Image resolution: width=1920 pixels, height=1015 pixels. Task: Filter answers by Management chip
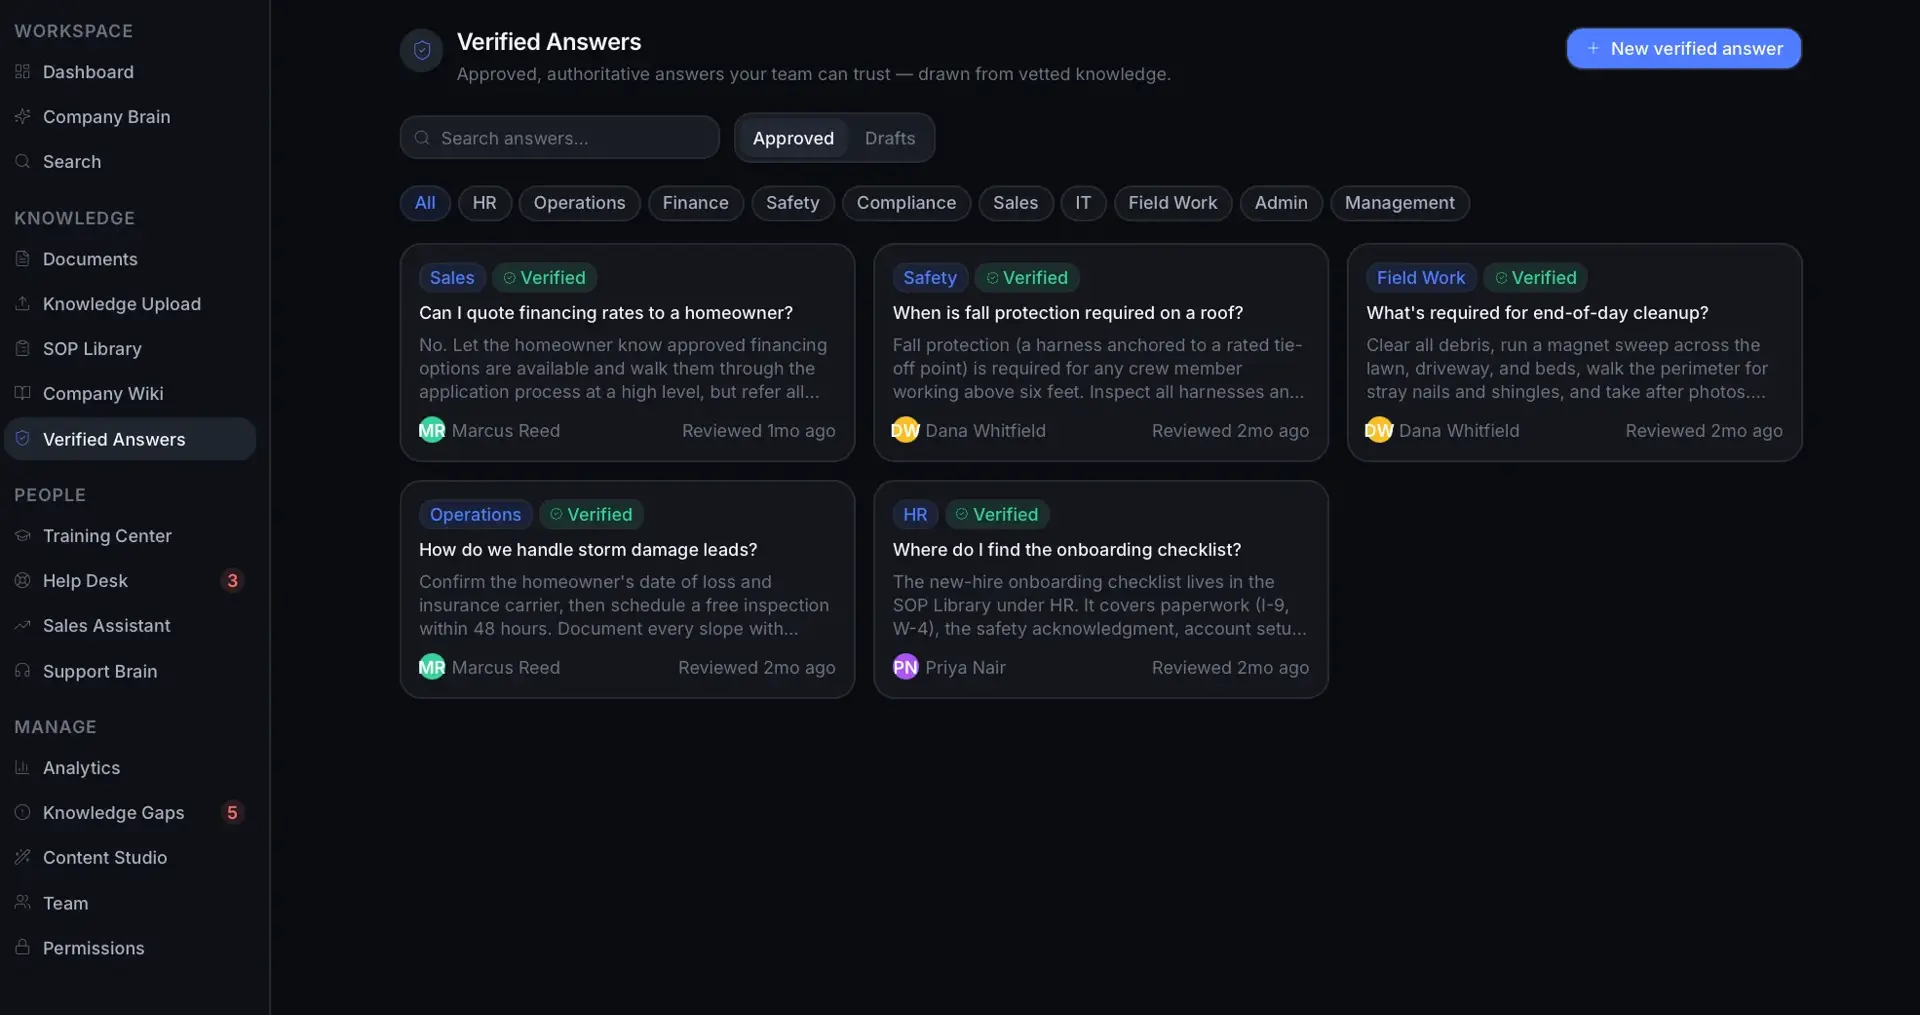pos(1399,203)
